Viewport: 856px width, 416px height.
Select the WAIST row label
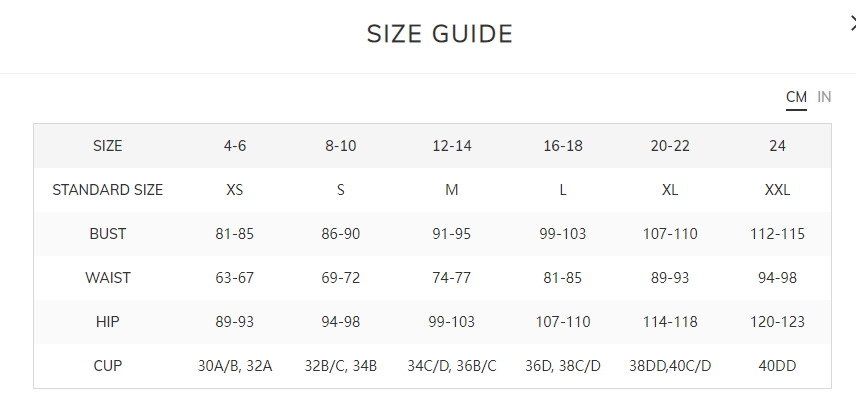(x=108, y=278)
